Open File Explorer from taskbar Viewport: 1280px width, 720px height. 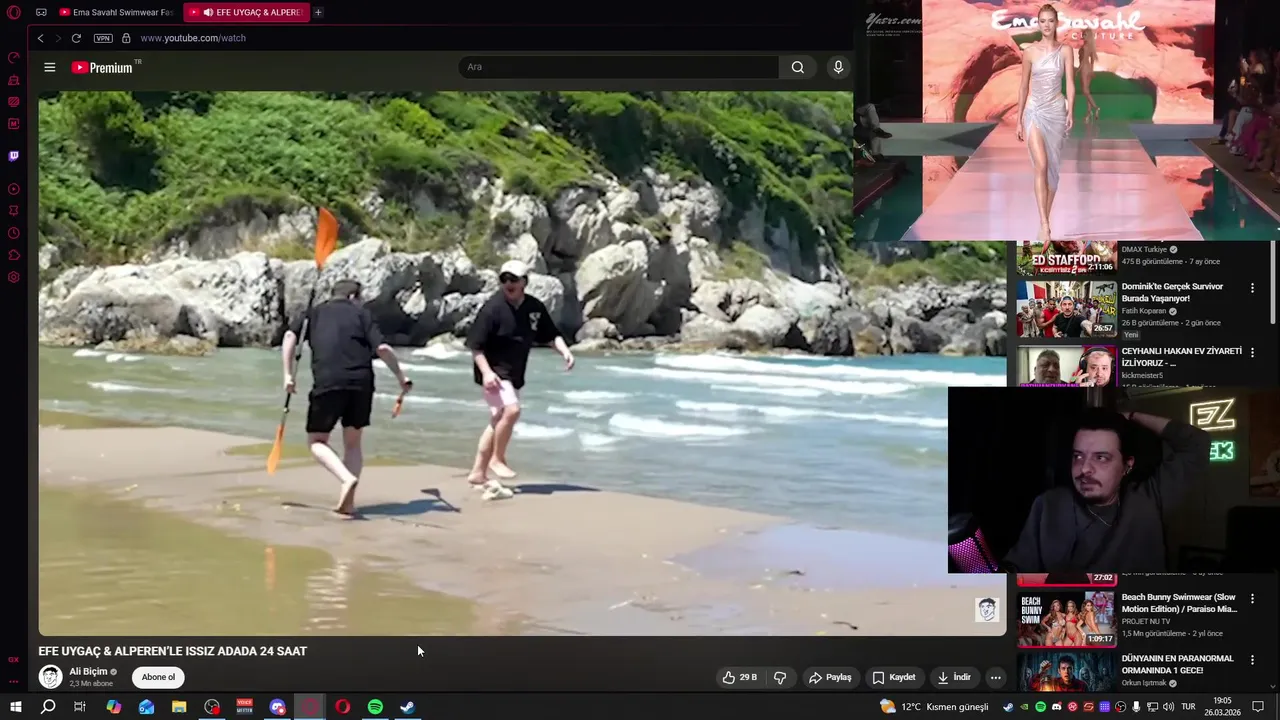179,707
